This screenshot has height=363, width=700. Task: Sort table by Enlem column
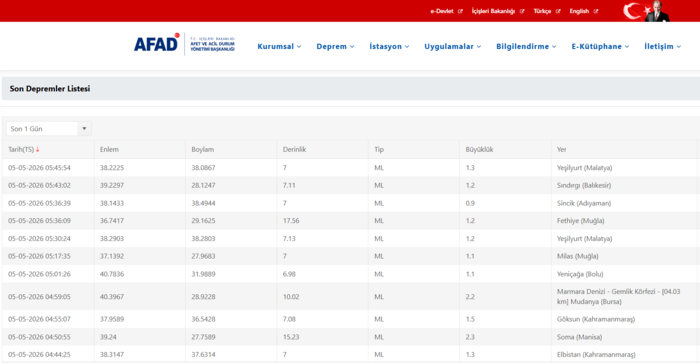[109, 150]
